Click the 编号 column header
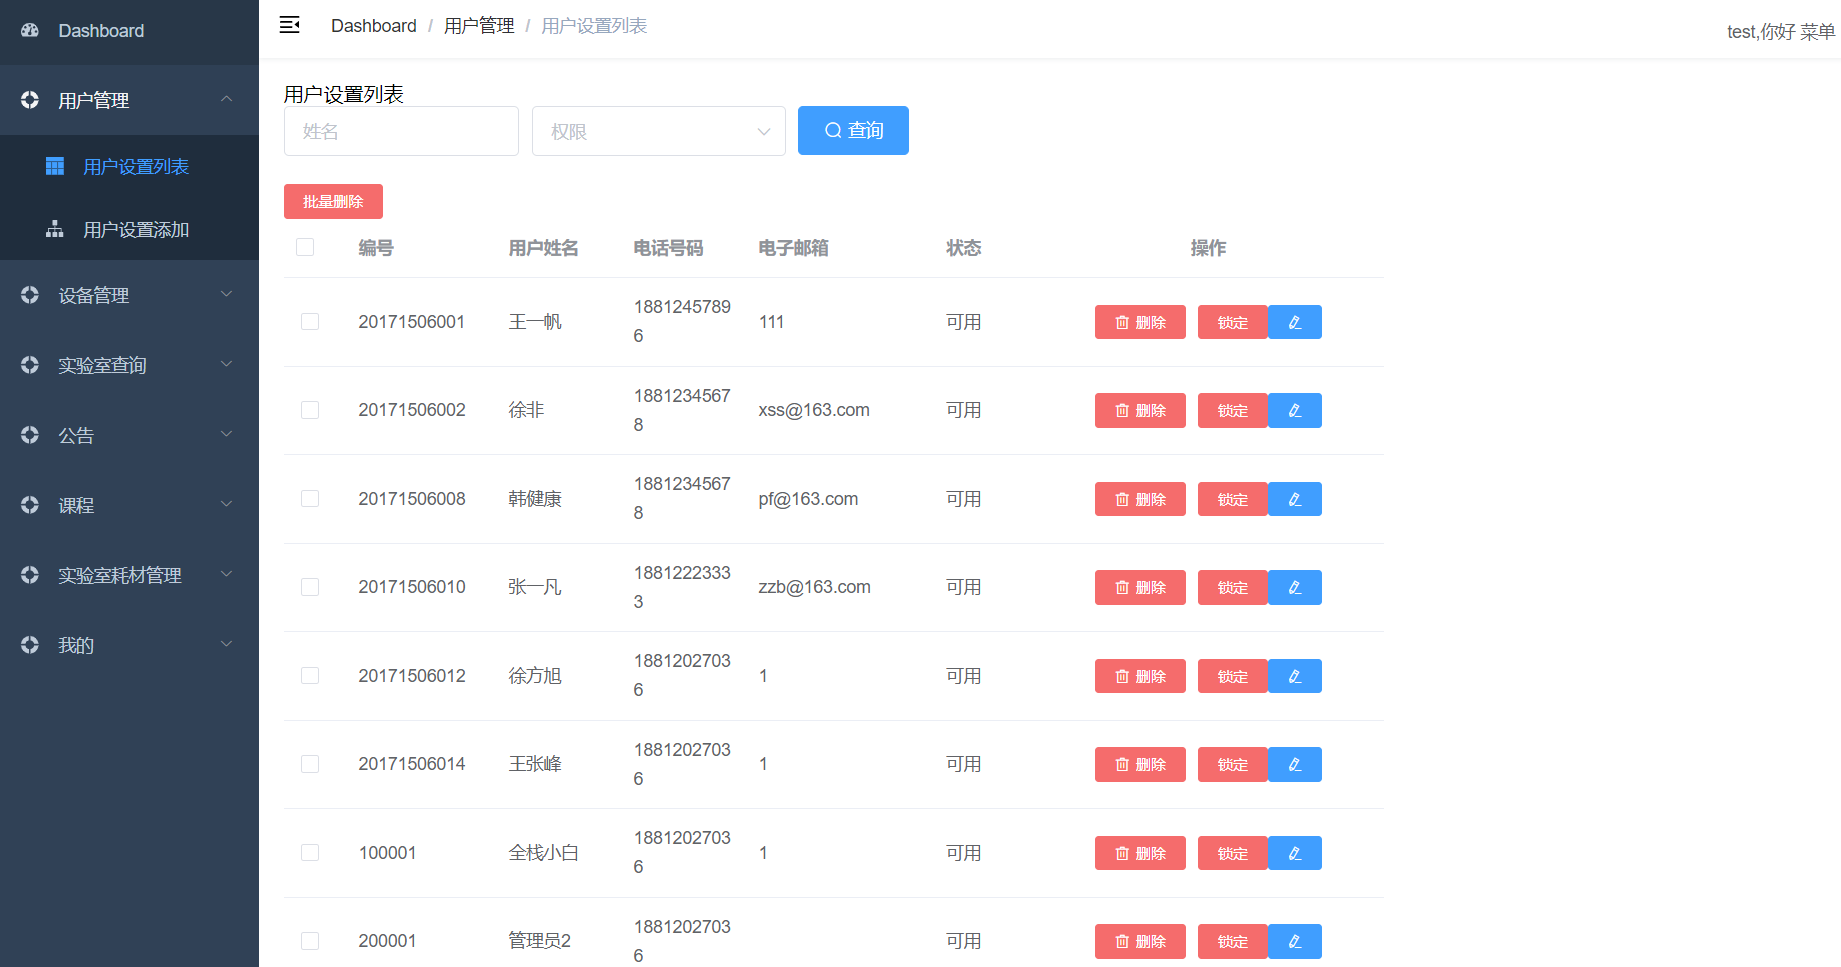The width and height of the screenshot is (1841, 967). point(376,248)
